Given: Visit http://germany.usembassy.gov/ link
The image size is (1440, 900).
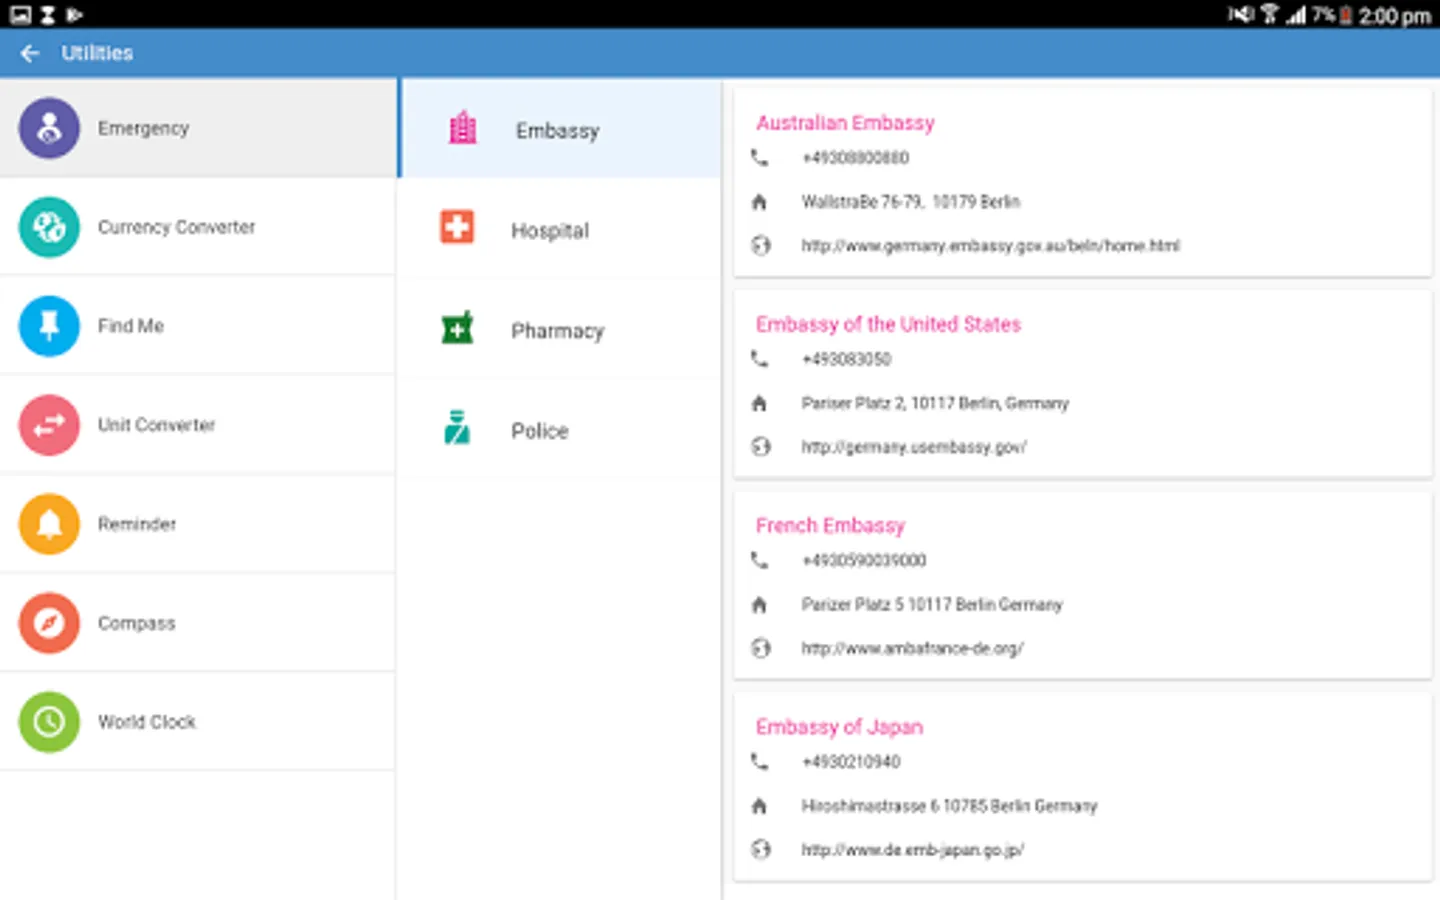Looking at the screenshot, I should click(x=914, y=447).
